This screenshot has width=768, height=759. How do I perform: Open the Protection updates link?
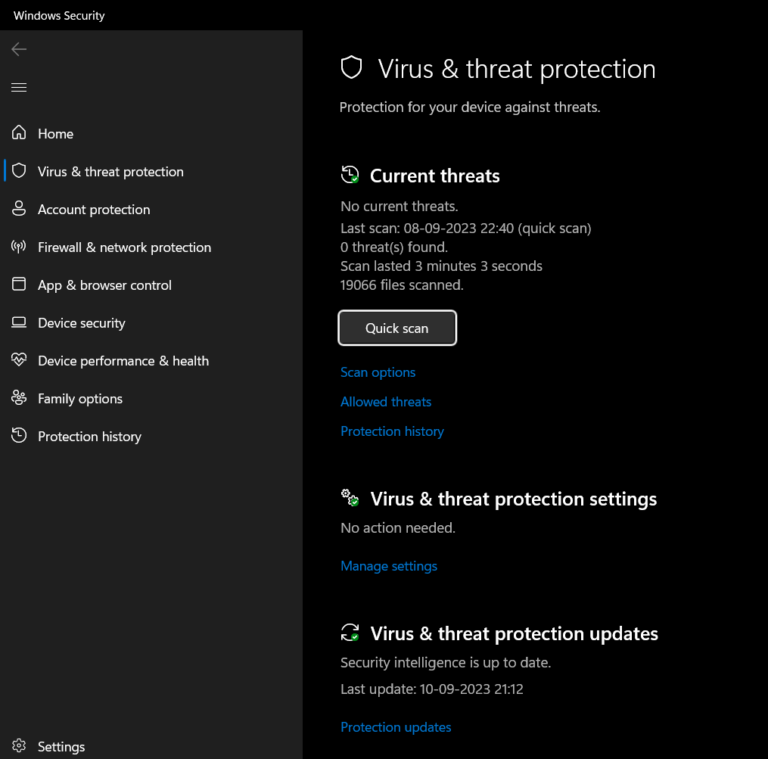point(396,727)
